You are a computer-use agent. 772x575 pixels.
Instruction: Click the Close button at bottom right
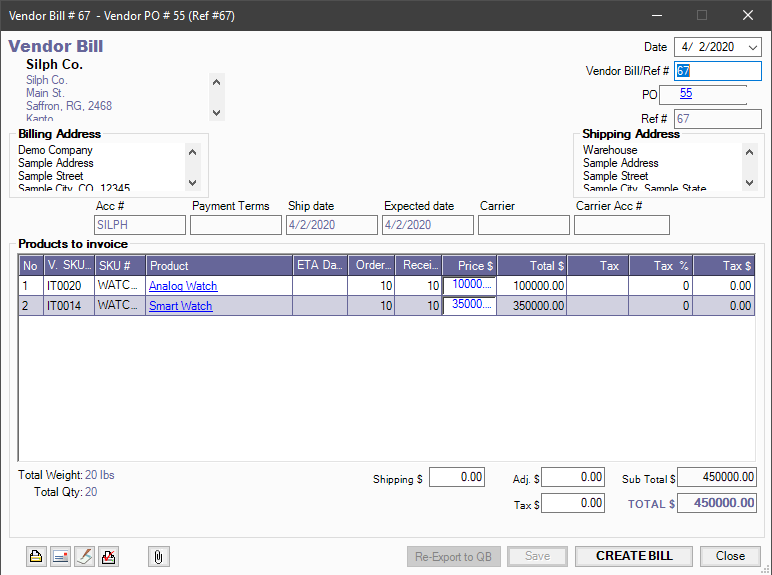[729, 556]
